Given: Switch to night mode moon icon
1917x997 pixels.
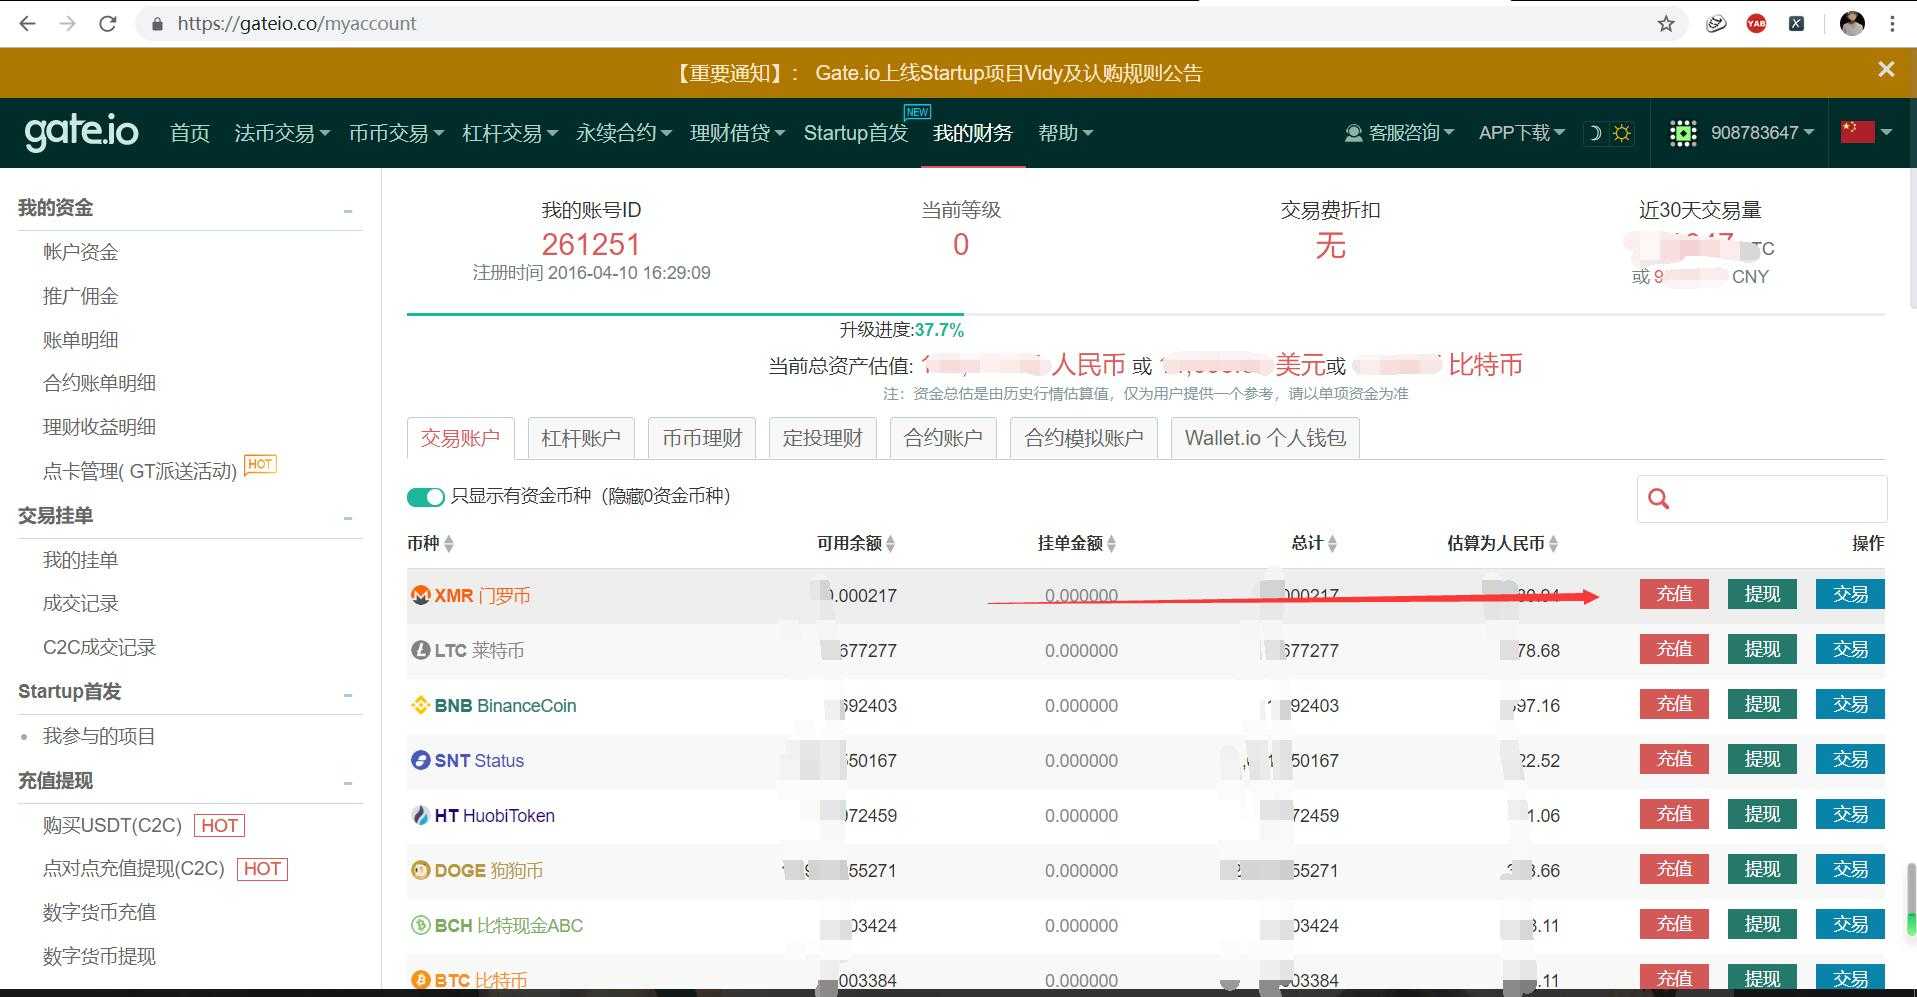Looking at the screenshot, I should point(1596,133).
